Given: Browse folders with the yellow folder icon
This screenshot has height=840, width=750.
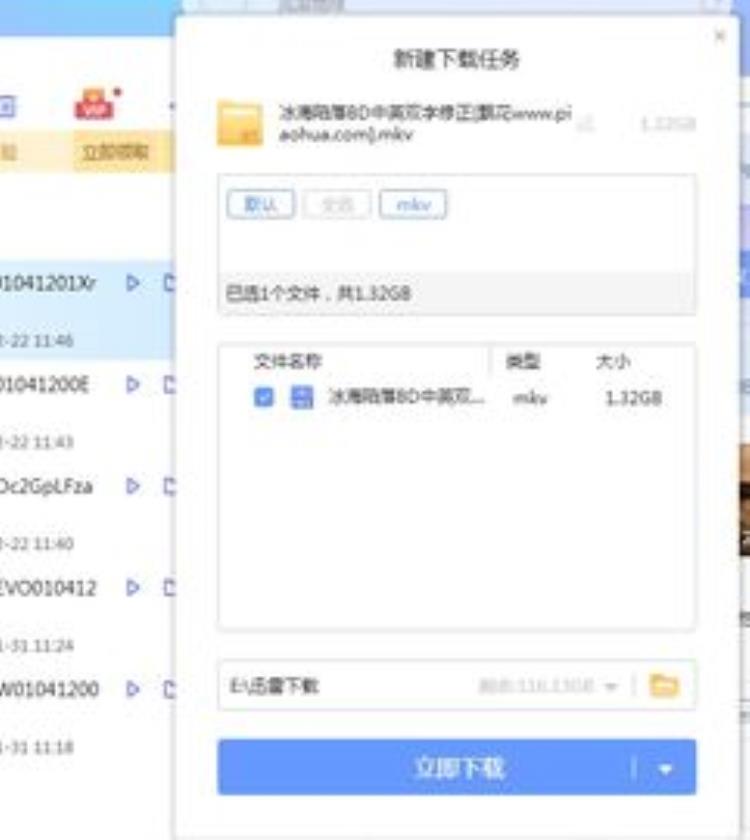Looking at the screenshot, I should (664, 686).
